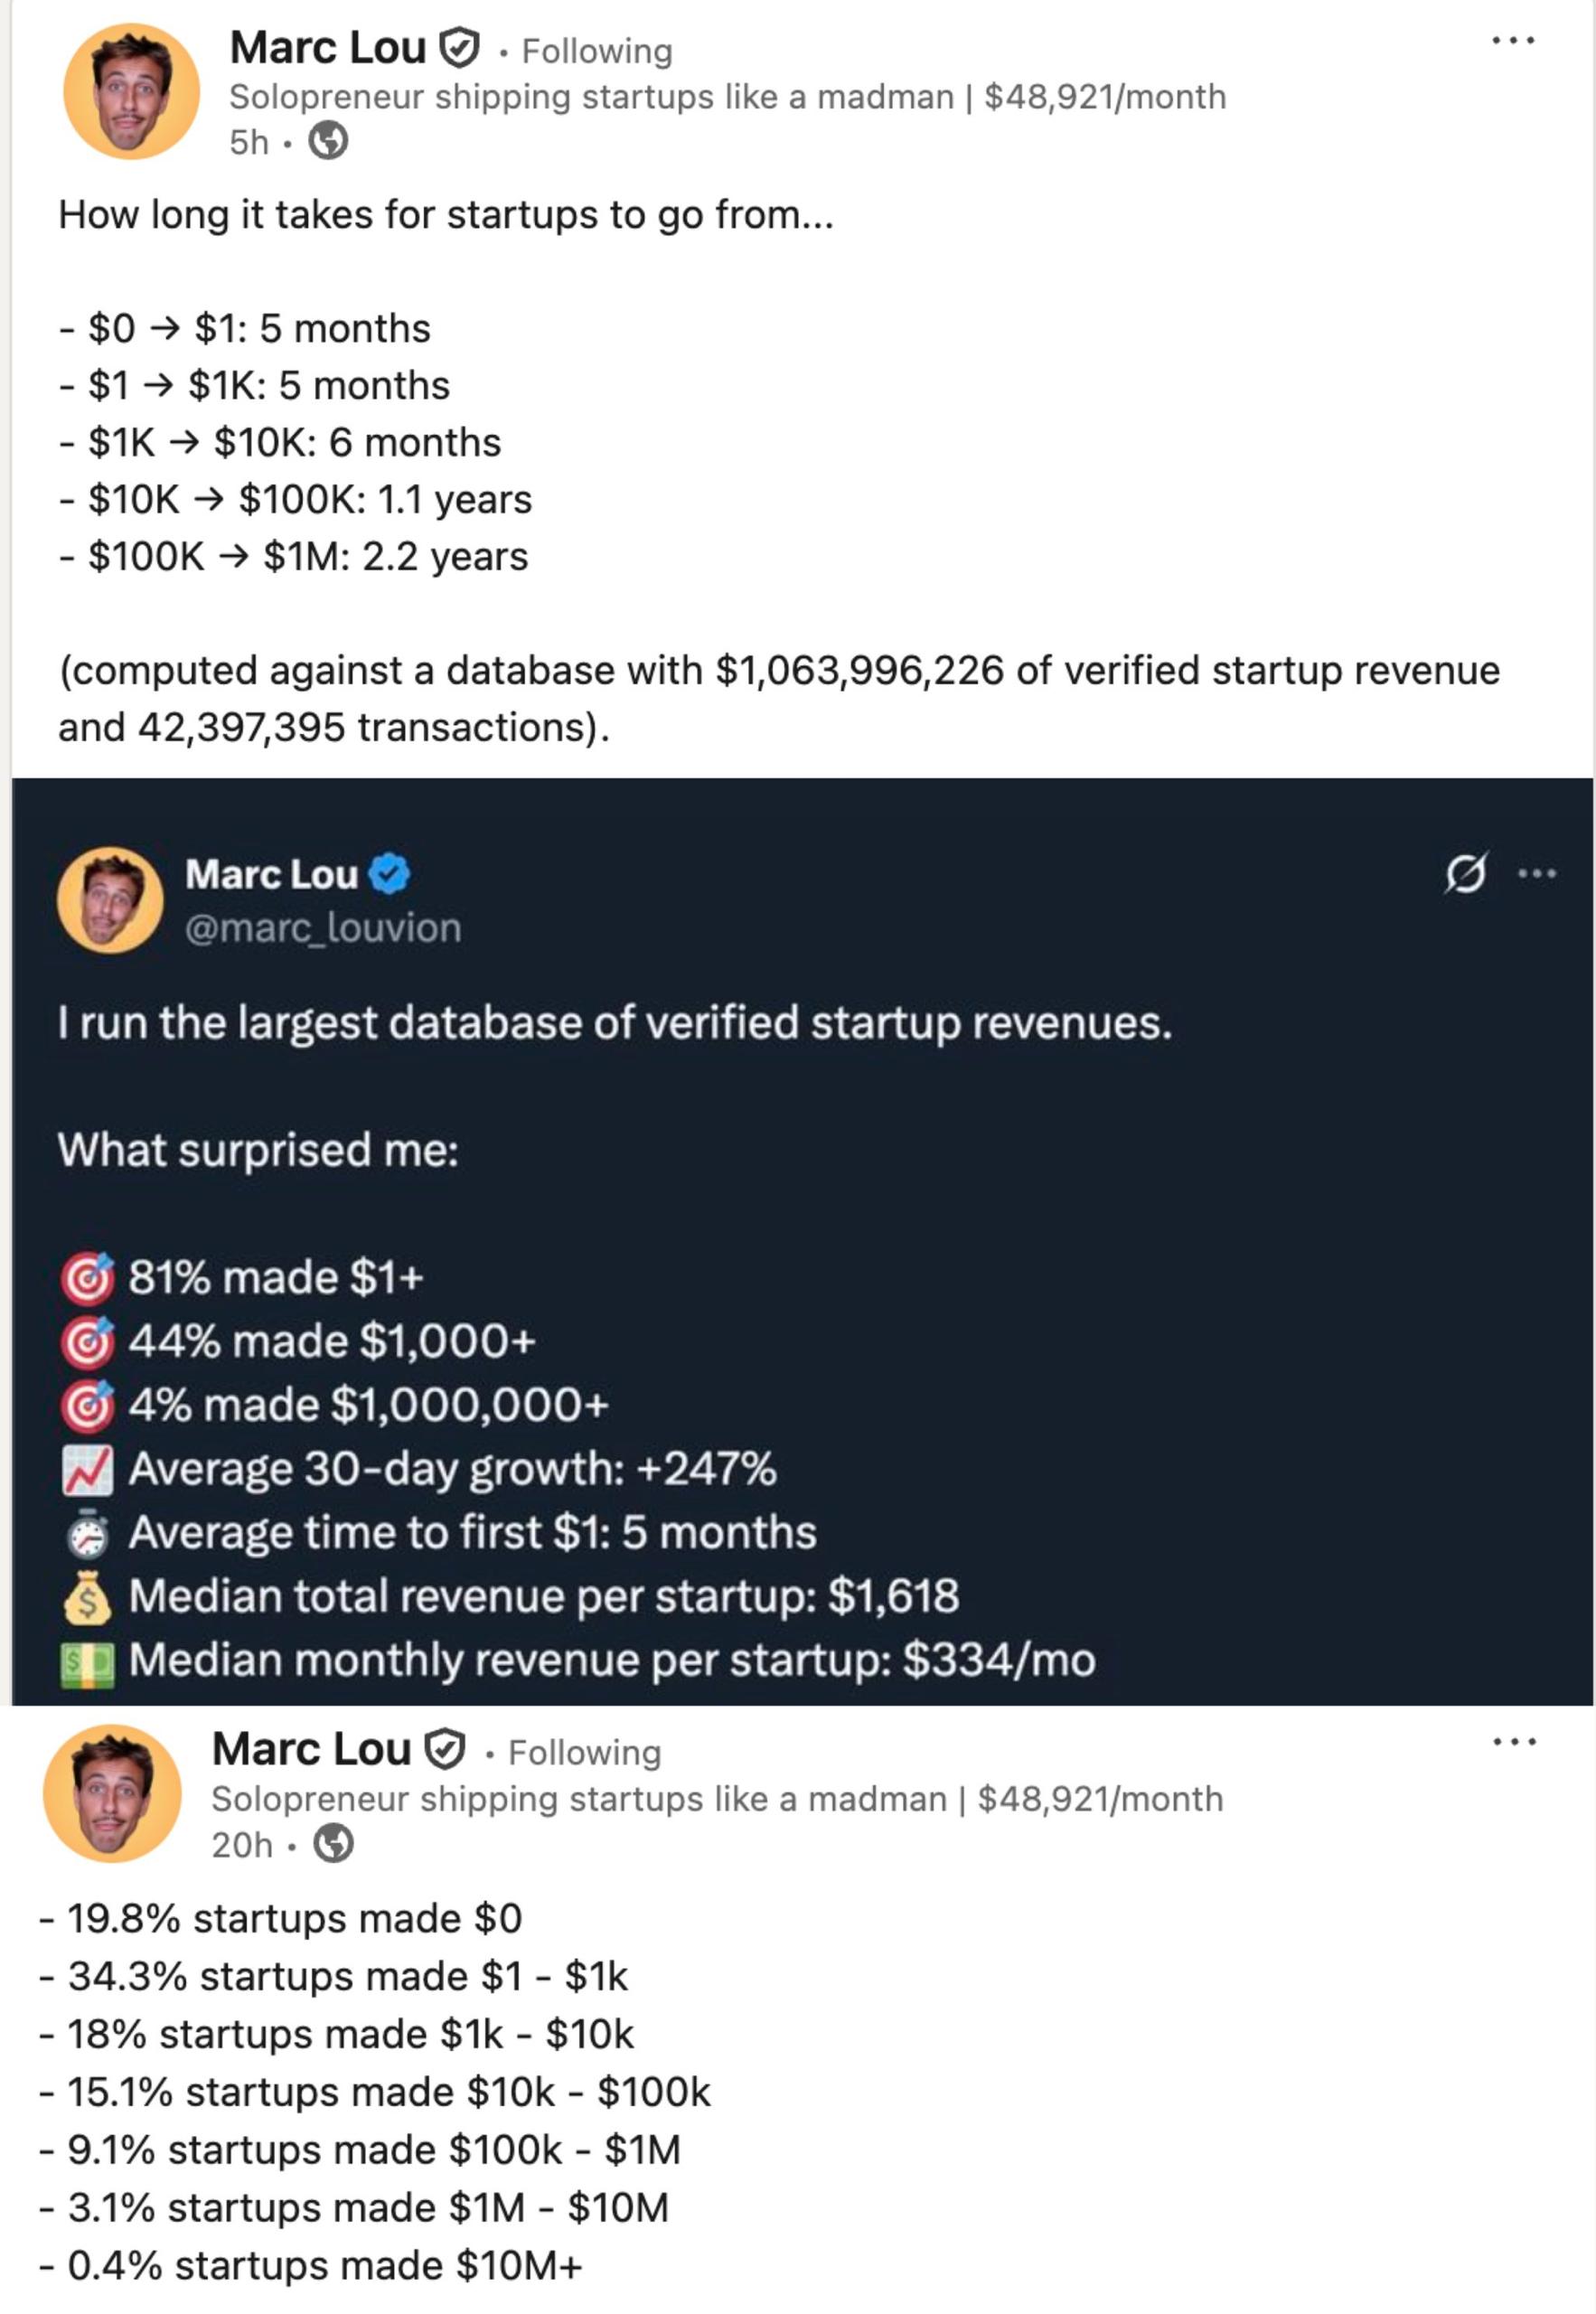Viewport: 1596px width, 2314px height.
Task: Click the Marc Lou name in the dark tweet
Action: (x=271, y=874)
